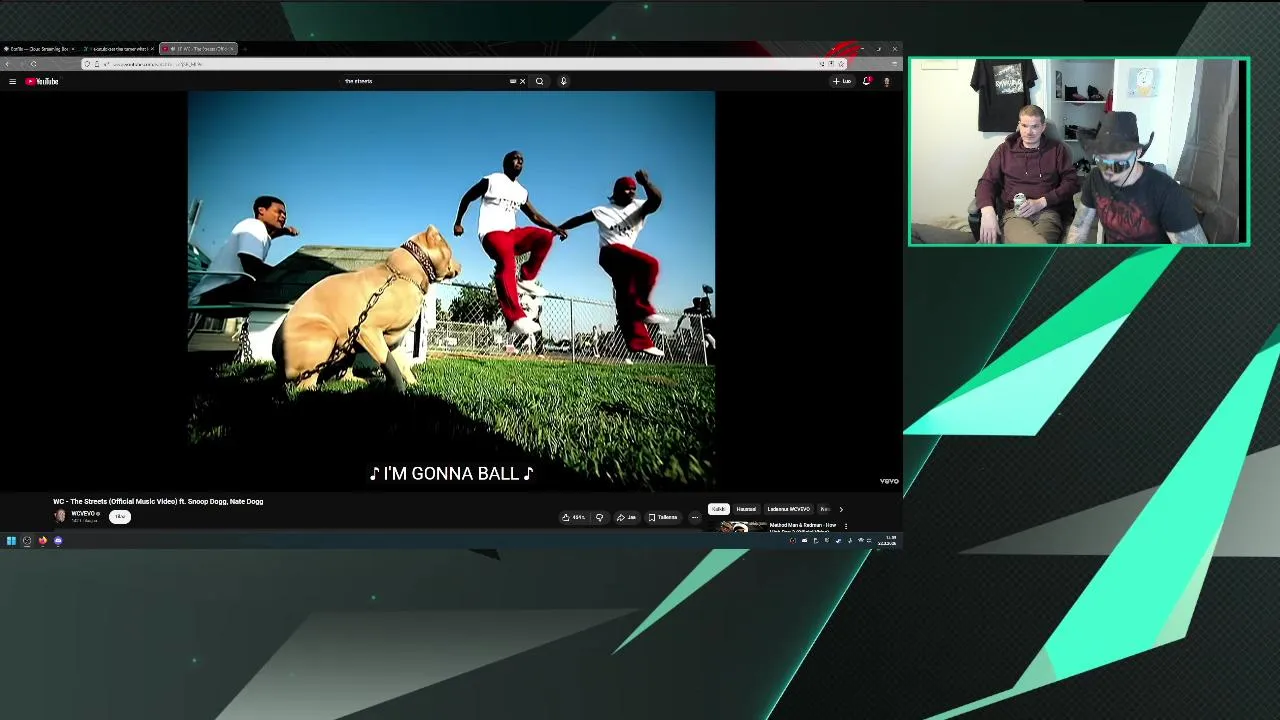Screen dimensions: 1280x720
Task: Open the on-screen keyboard icon in the search box
Action: (513, 81)
